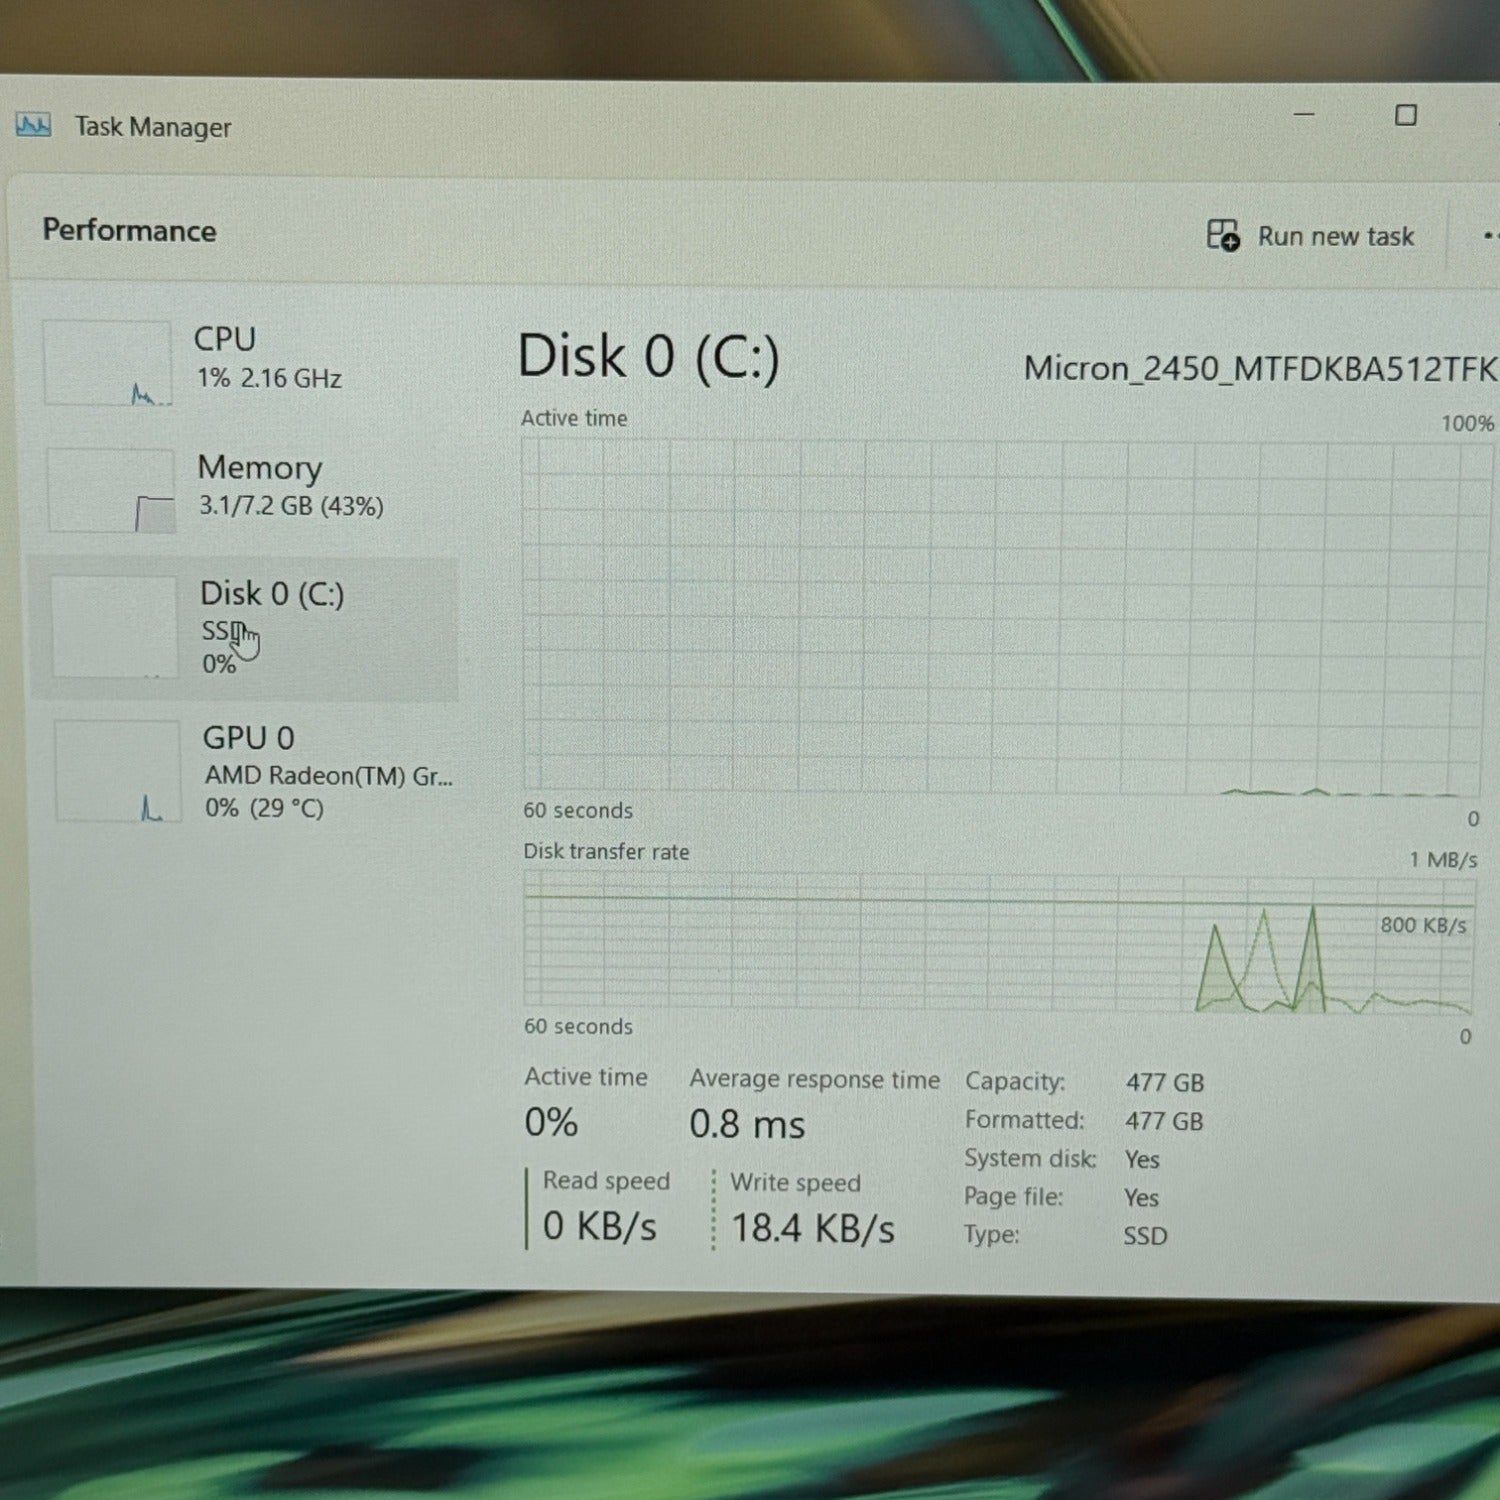Click the Micron_2450 disk model name
Screen dimensions: 1500x1500
click(1258, 369)
